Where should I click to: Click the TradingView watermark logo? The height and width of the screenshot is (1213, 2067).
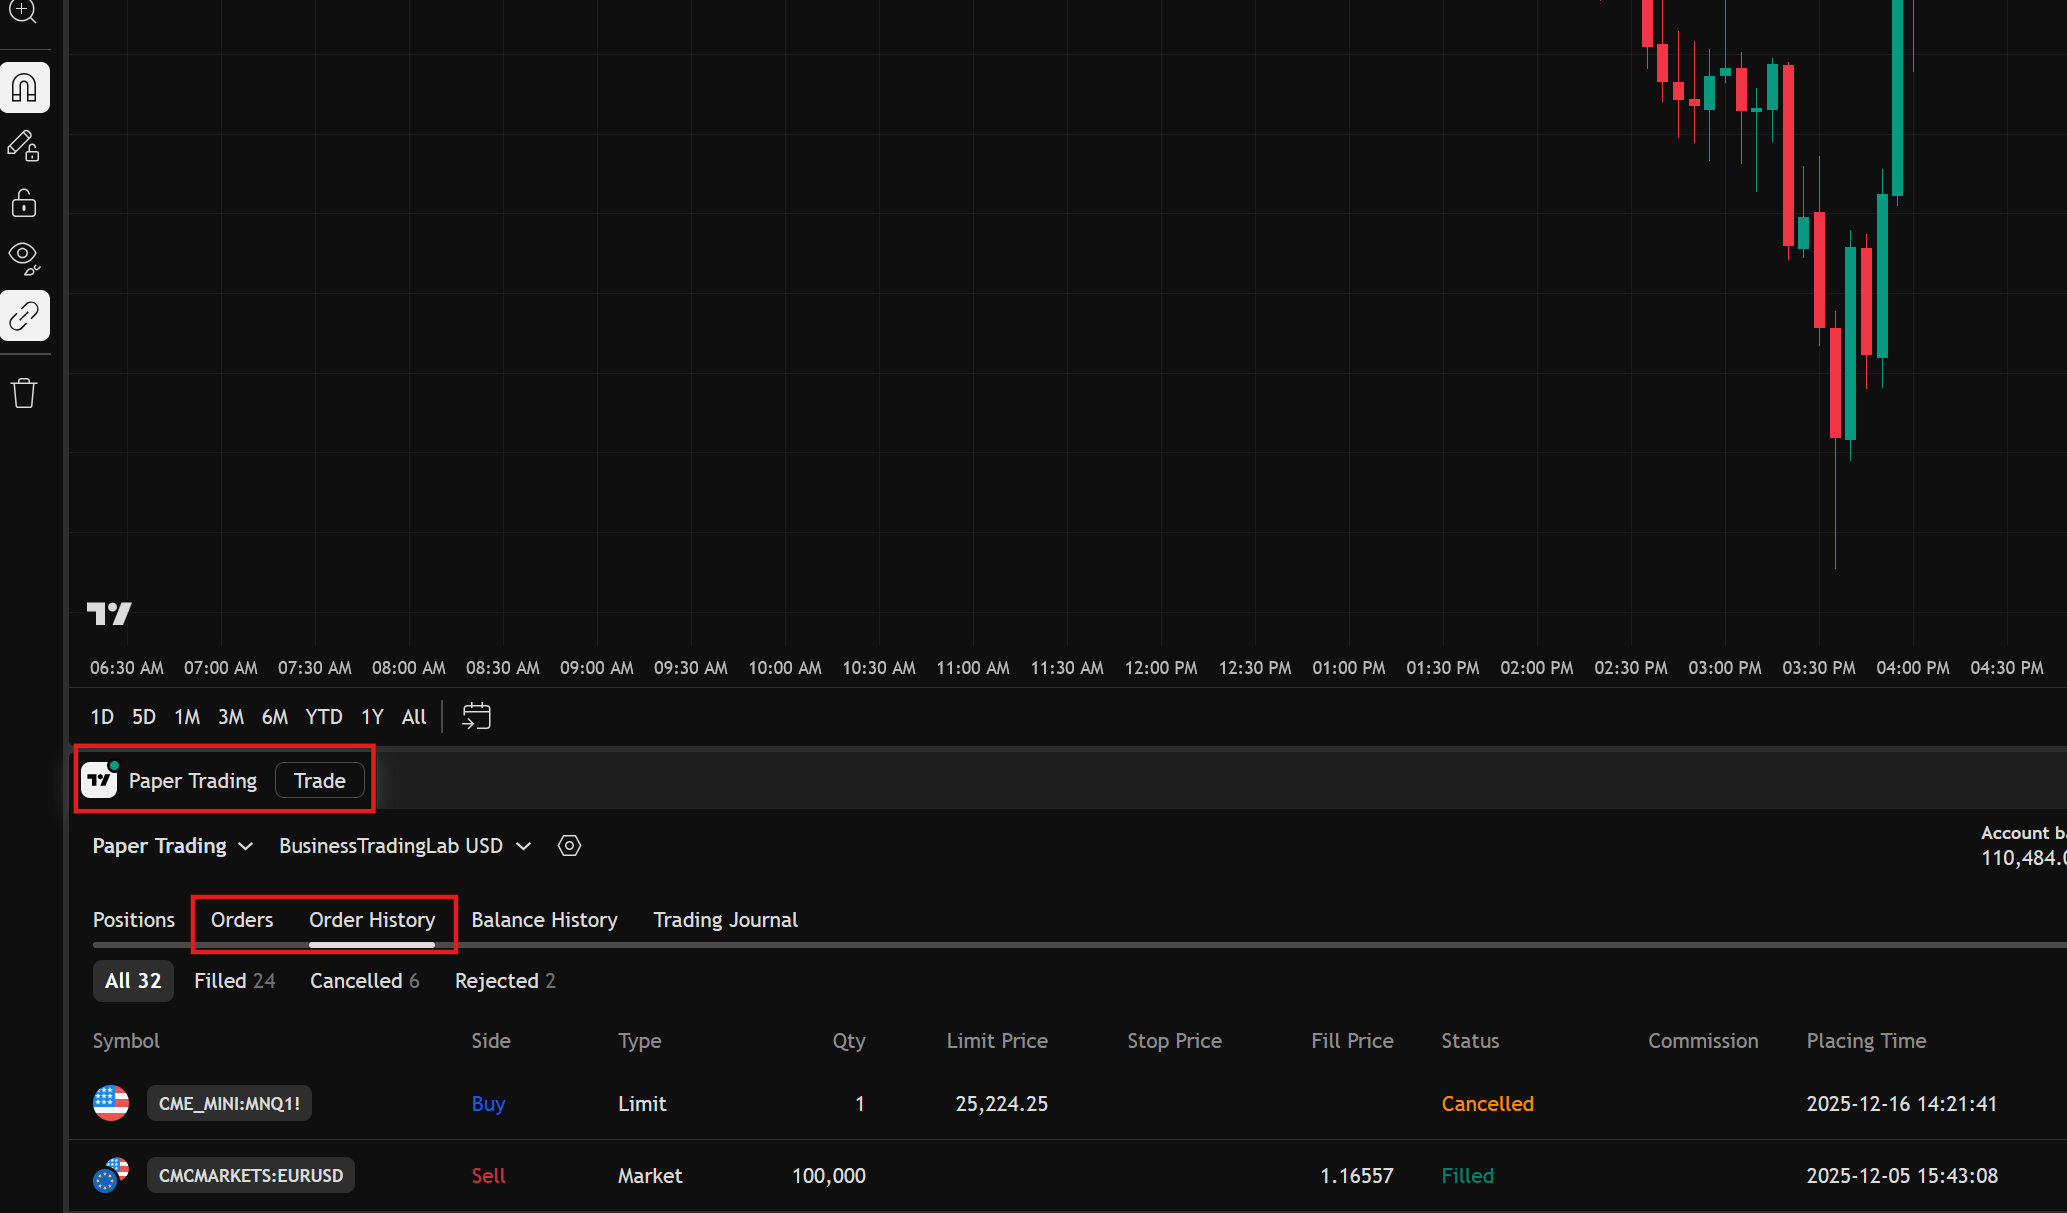tap(110, 613)
